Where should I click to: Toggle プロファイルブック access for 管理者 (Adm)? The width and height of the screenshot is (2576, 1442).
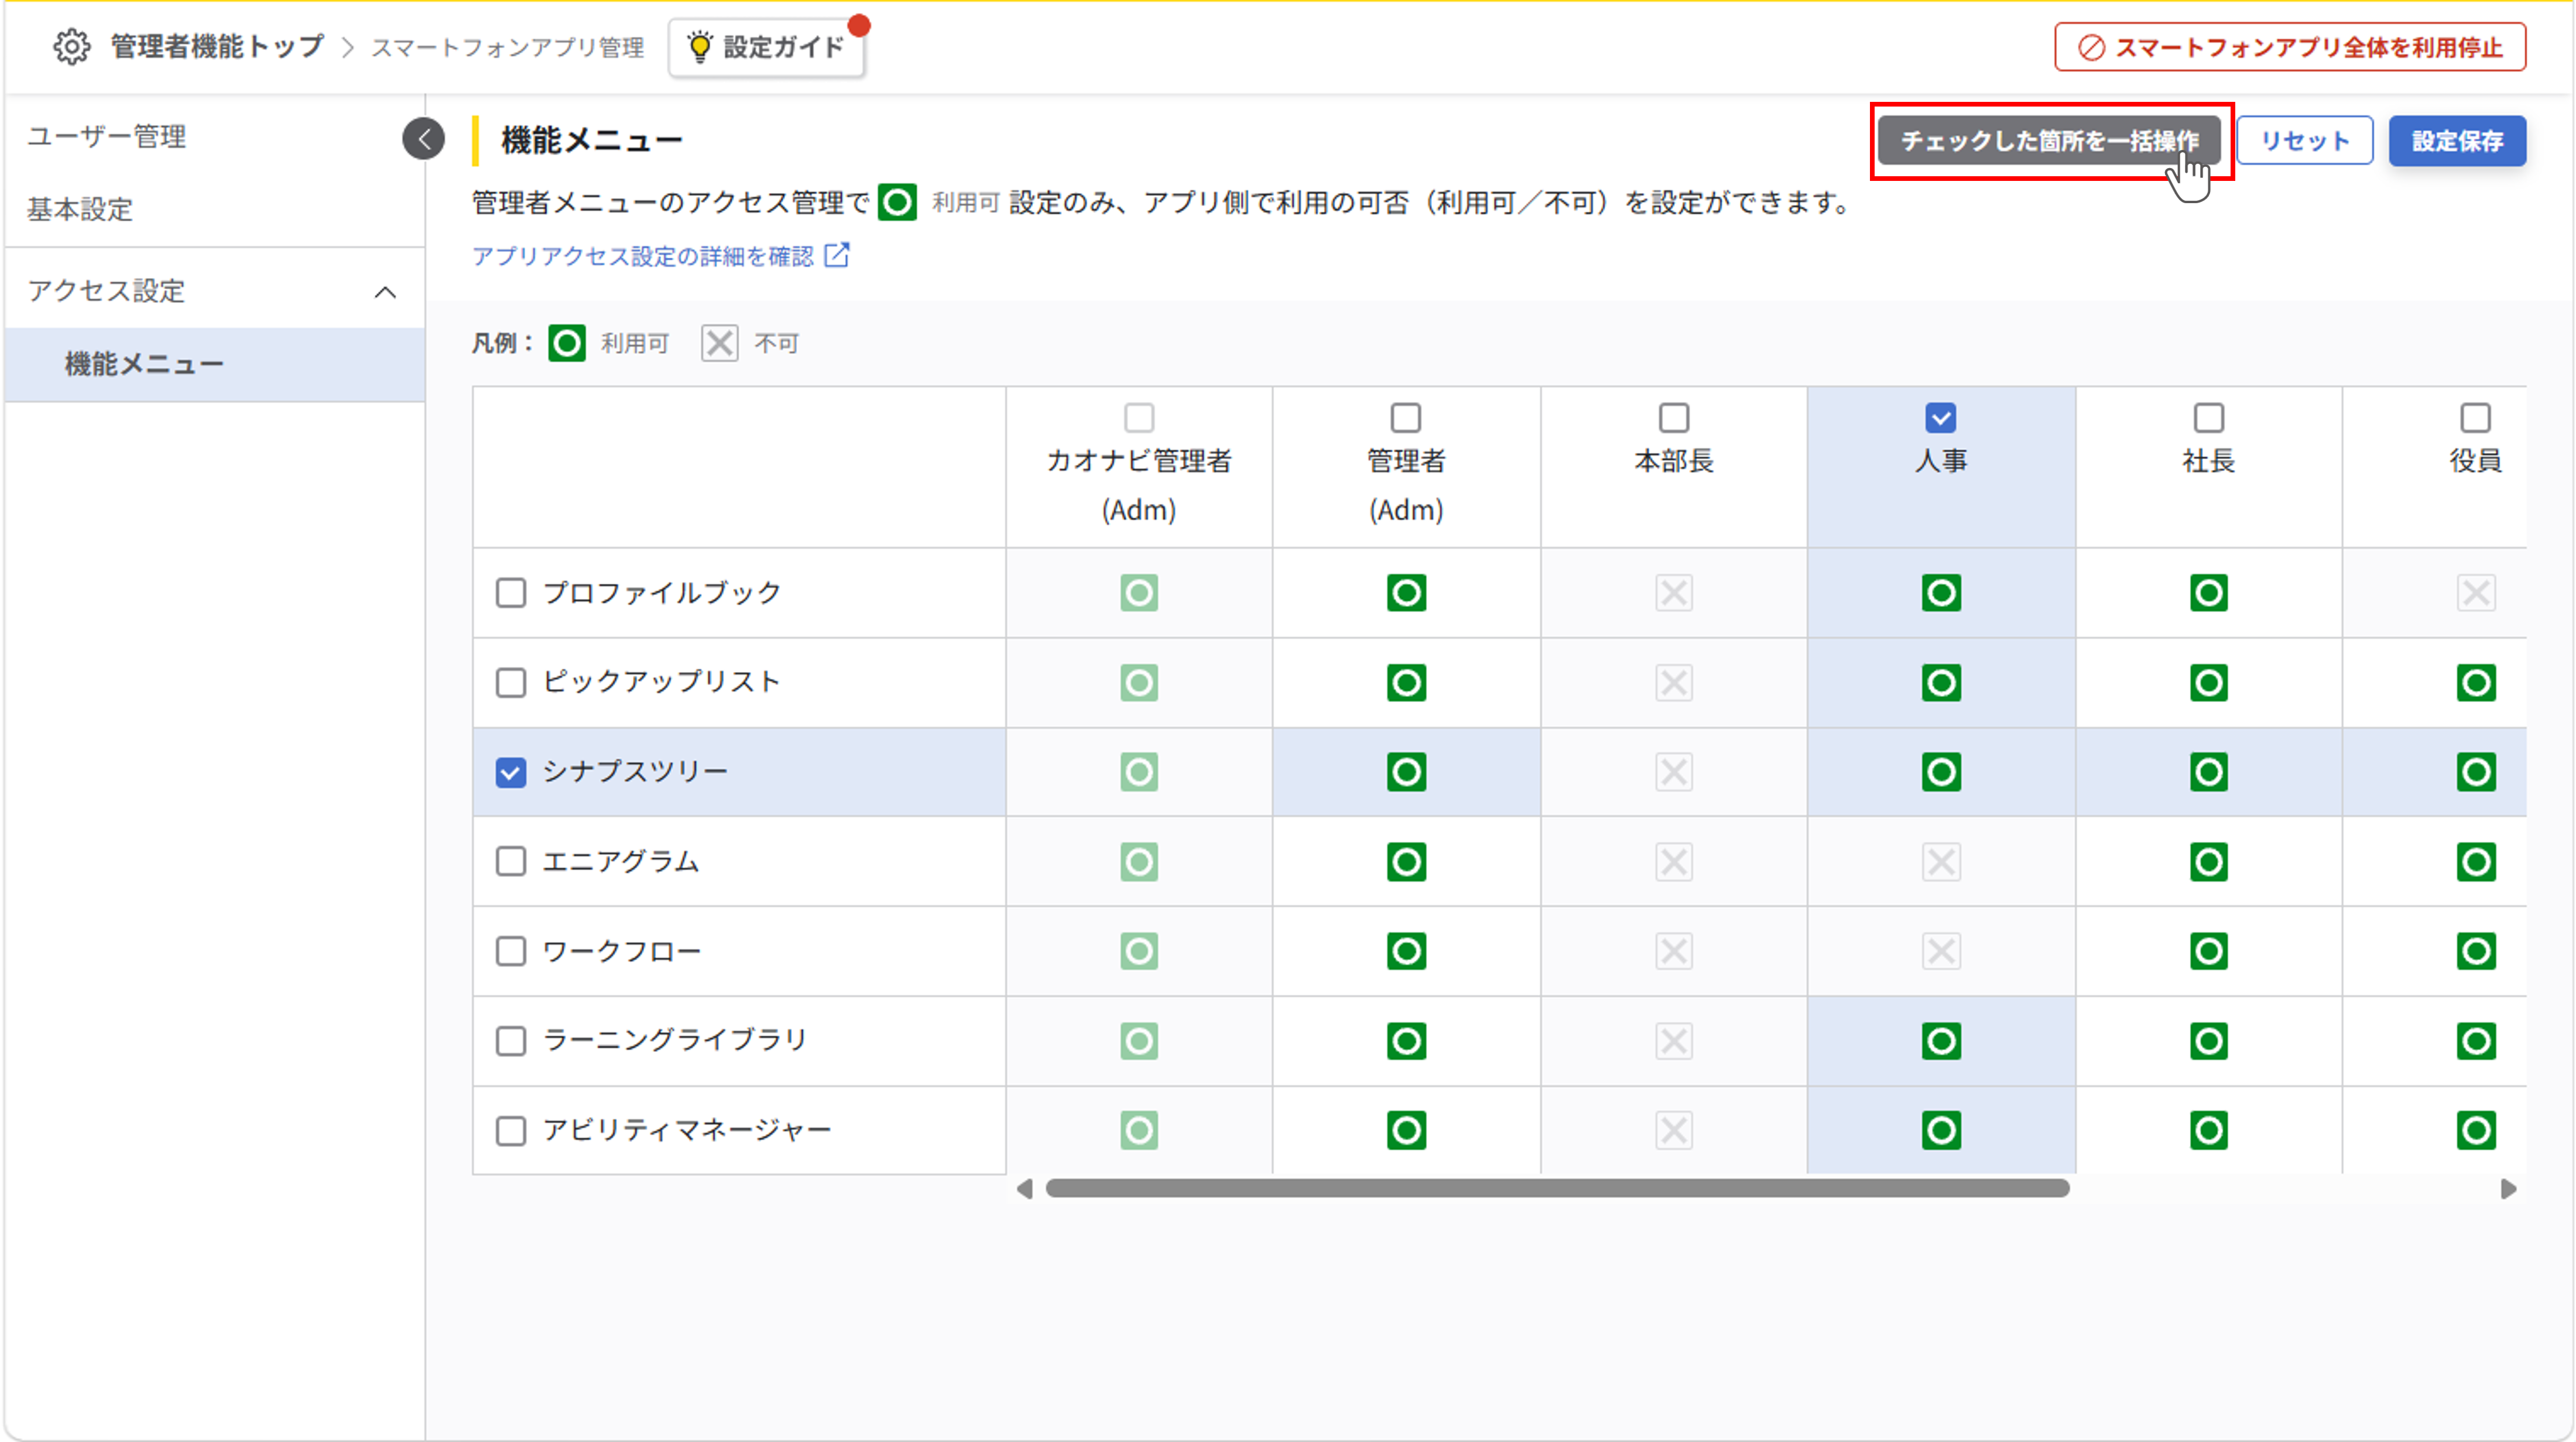[x=1406, y=593]
